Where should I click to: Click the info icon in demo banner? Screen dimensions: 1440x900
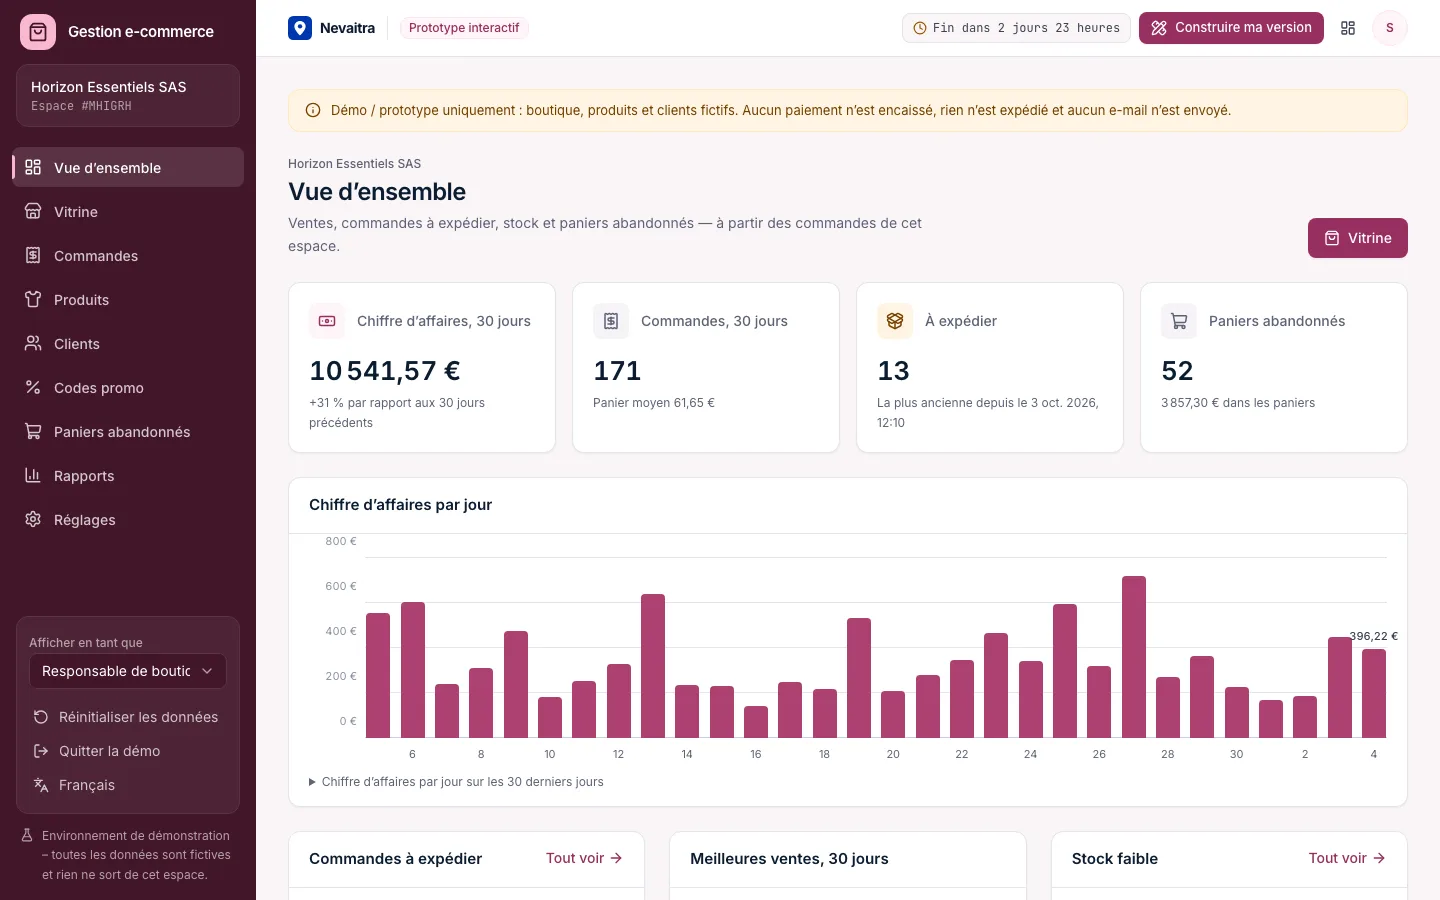(x=313, y=111)
